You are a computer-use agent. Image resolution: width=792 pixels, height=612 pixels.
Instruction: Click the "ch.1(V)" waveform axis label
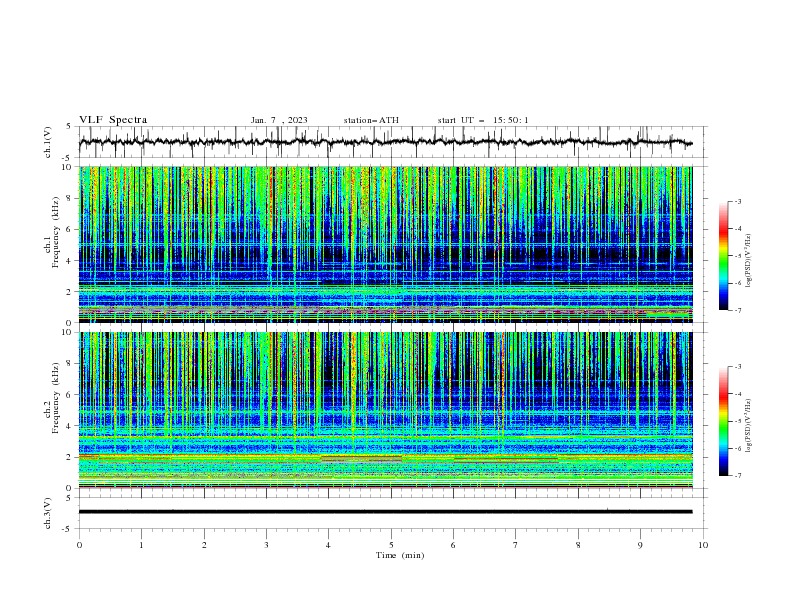point(48,142)
